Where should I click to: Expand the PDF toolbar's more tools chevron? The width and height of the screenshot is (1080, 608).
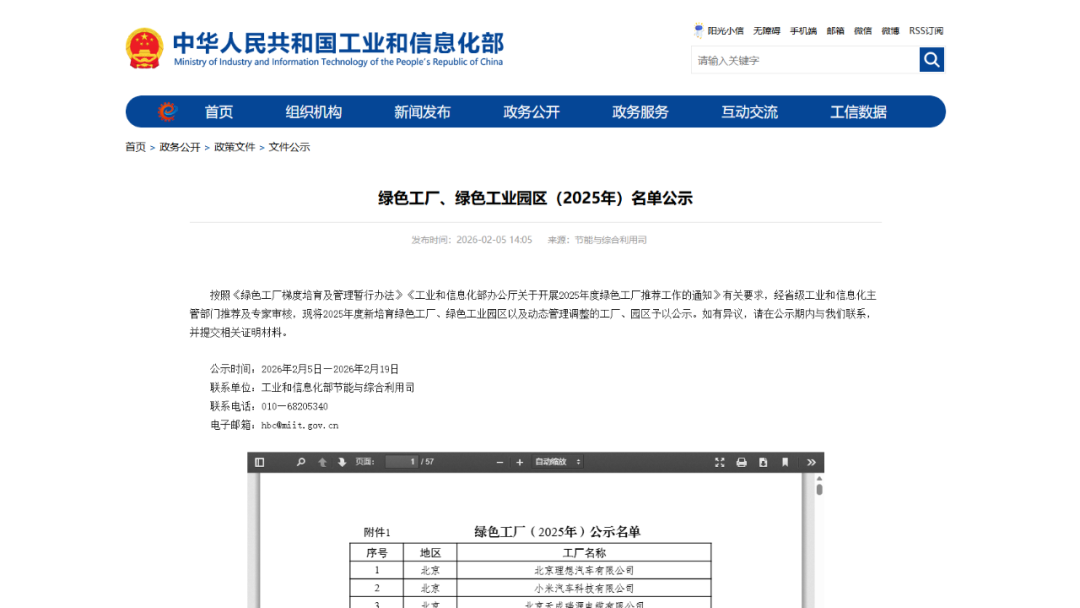811,462
